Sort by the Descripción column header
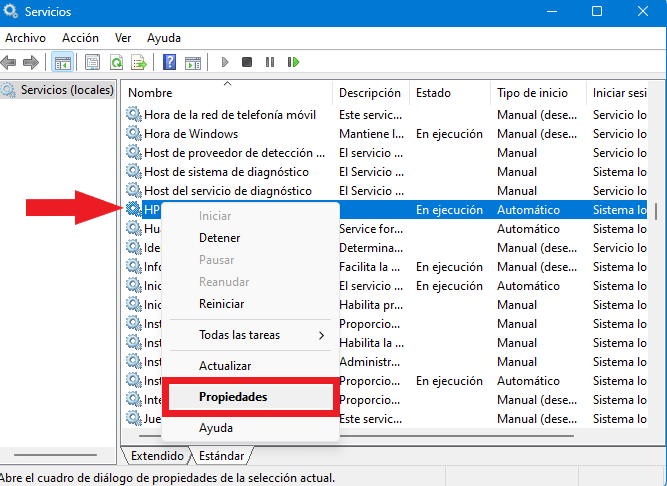 tap(370, 93)
